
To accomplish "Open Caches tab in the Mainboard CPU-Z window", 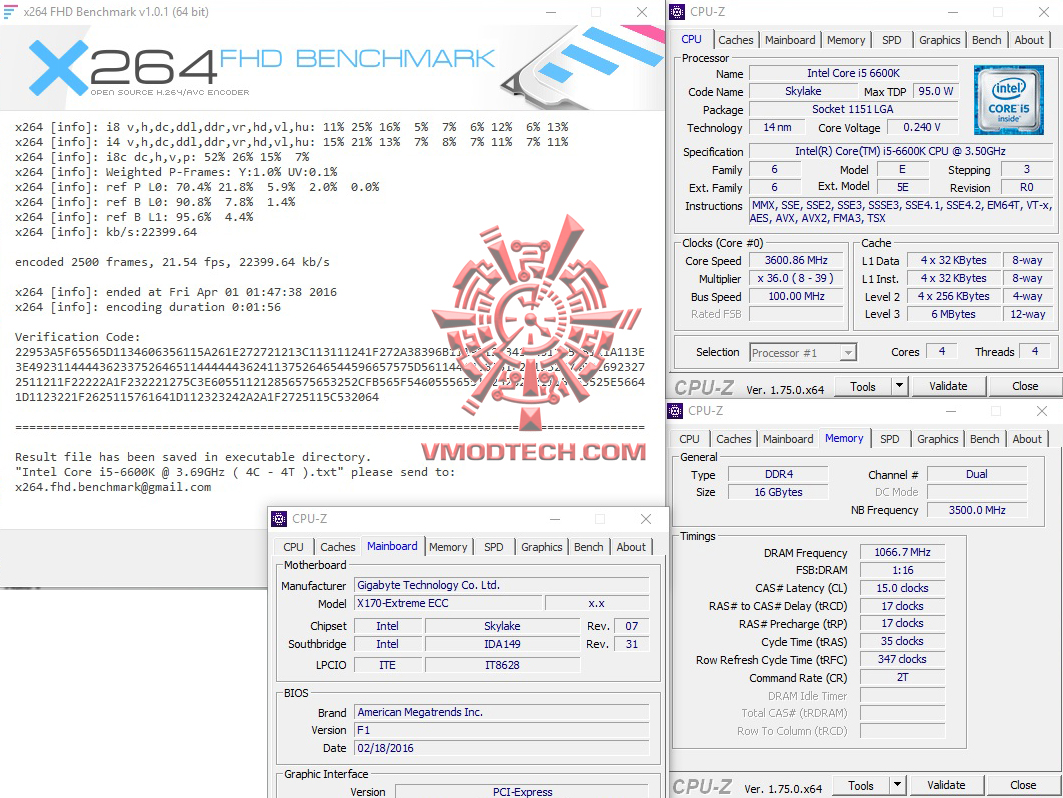I will [x=338, y=546].
